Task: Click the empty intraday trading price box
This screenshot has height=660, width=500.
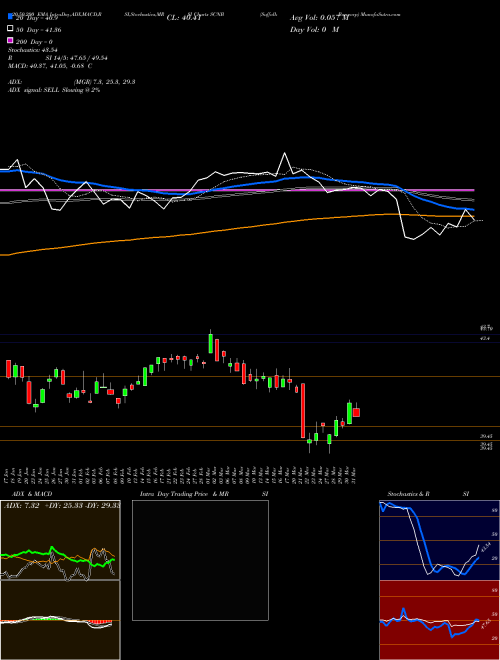Action: tap(200, 560)
